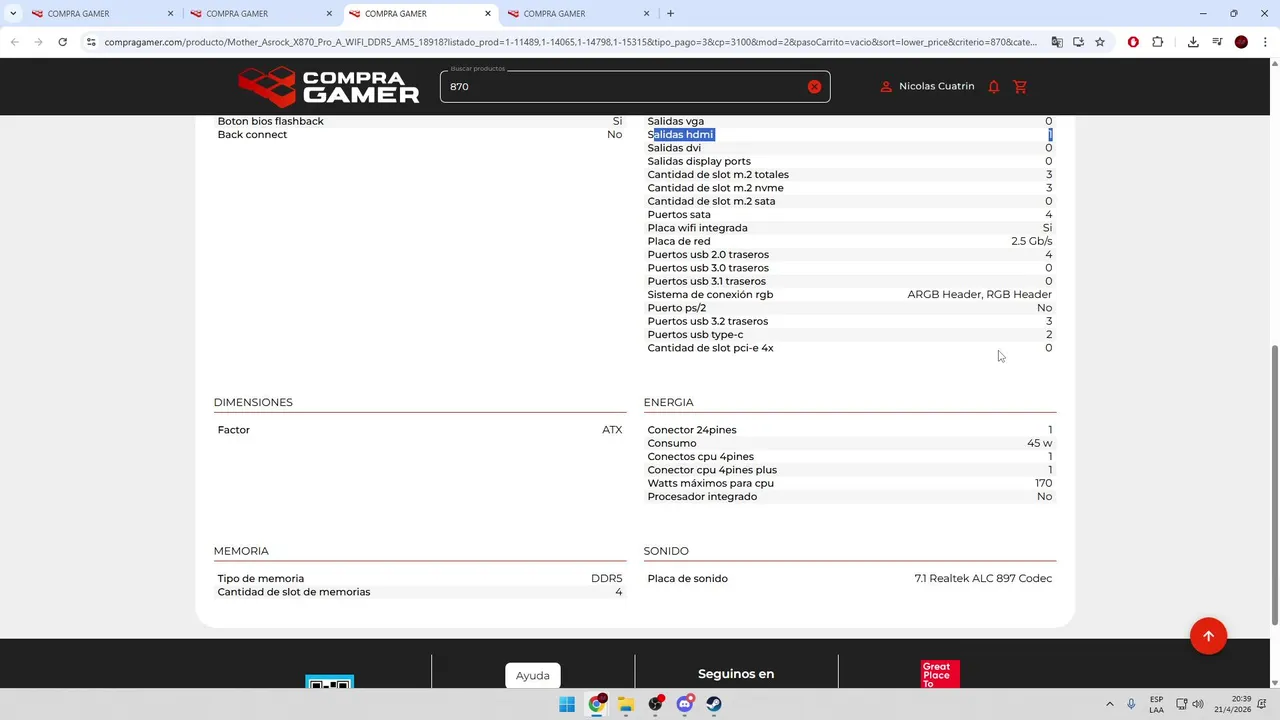Open the notifications bell icon
Image resolution: width=1280 pixels, height=720 pixels.
[993, 87]
